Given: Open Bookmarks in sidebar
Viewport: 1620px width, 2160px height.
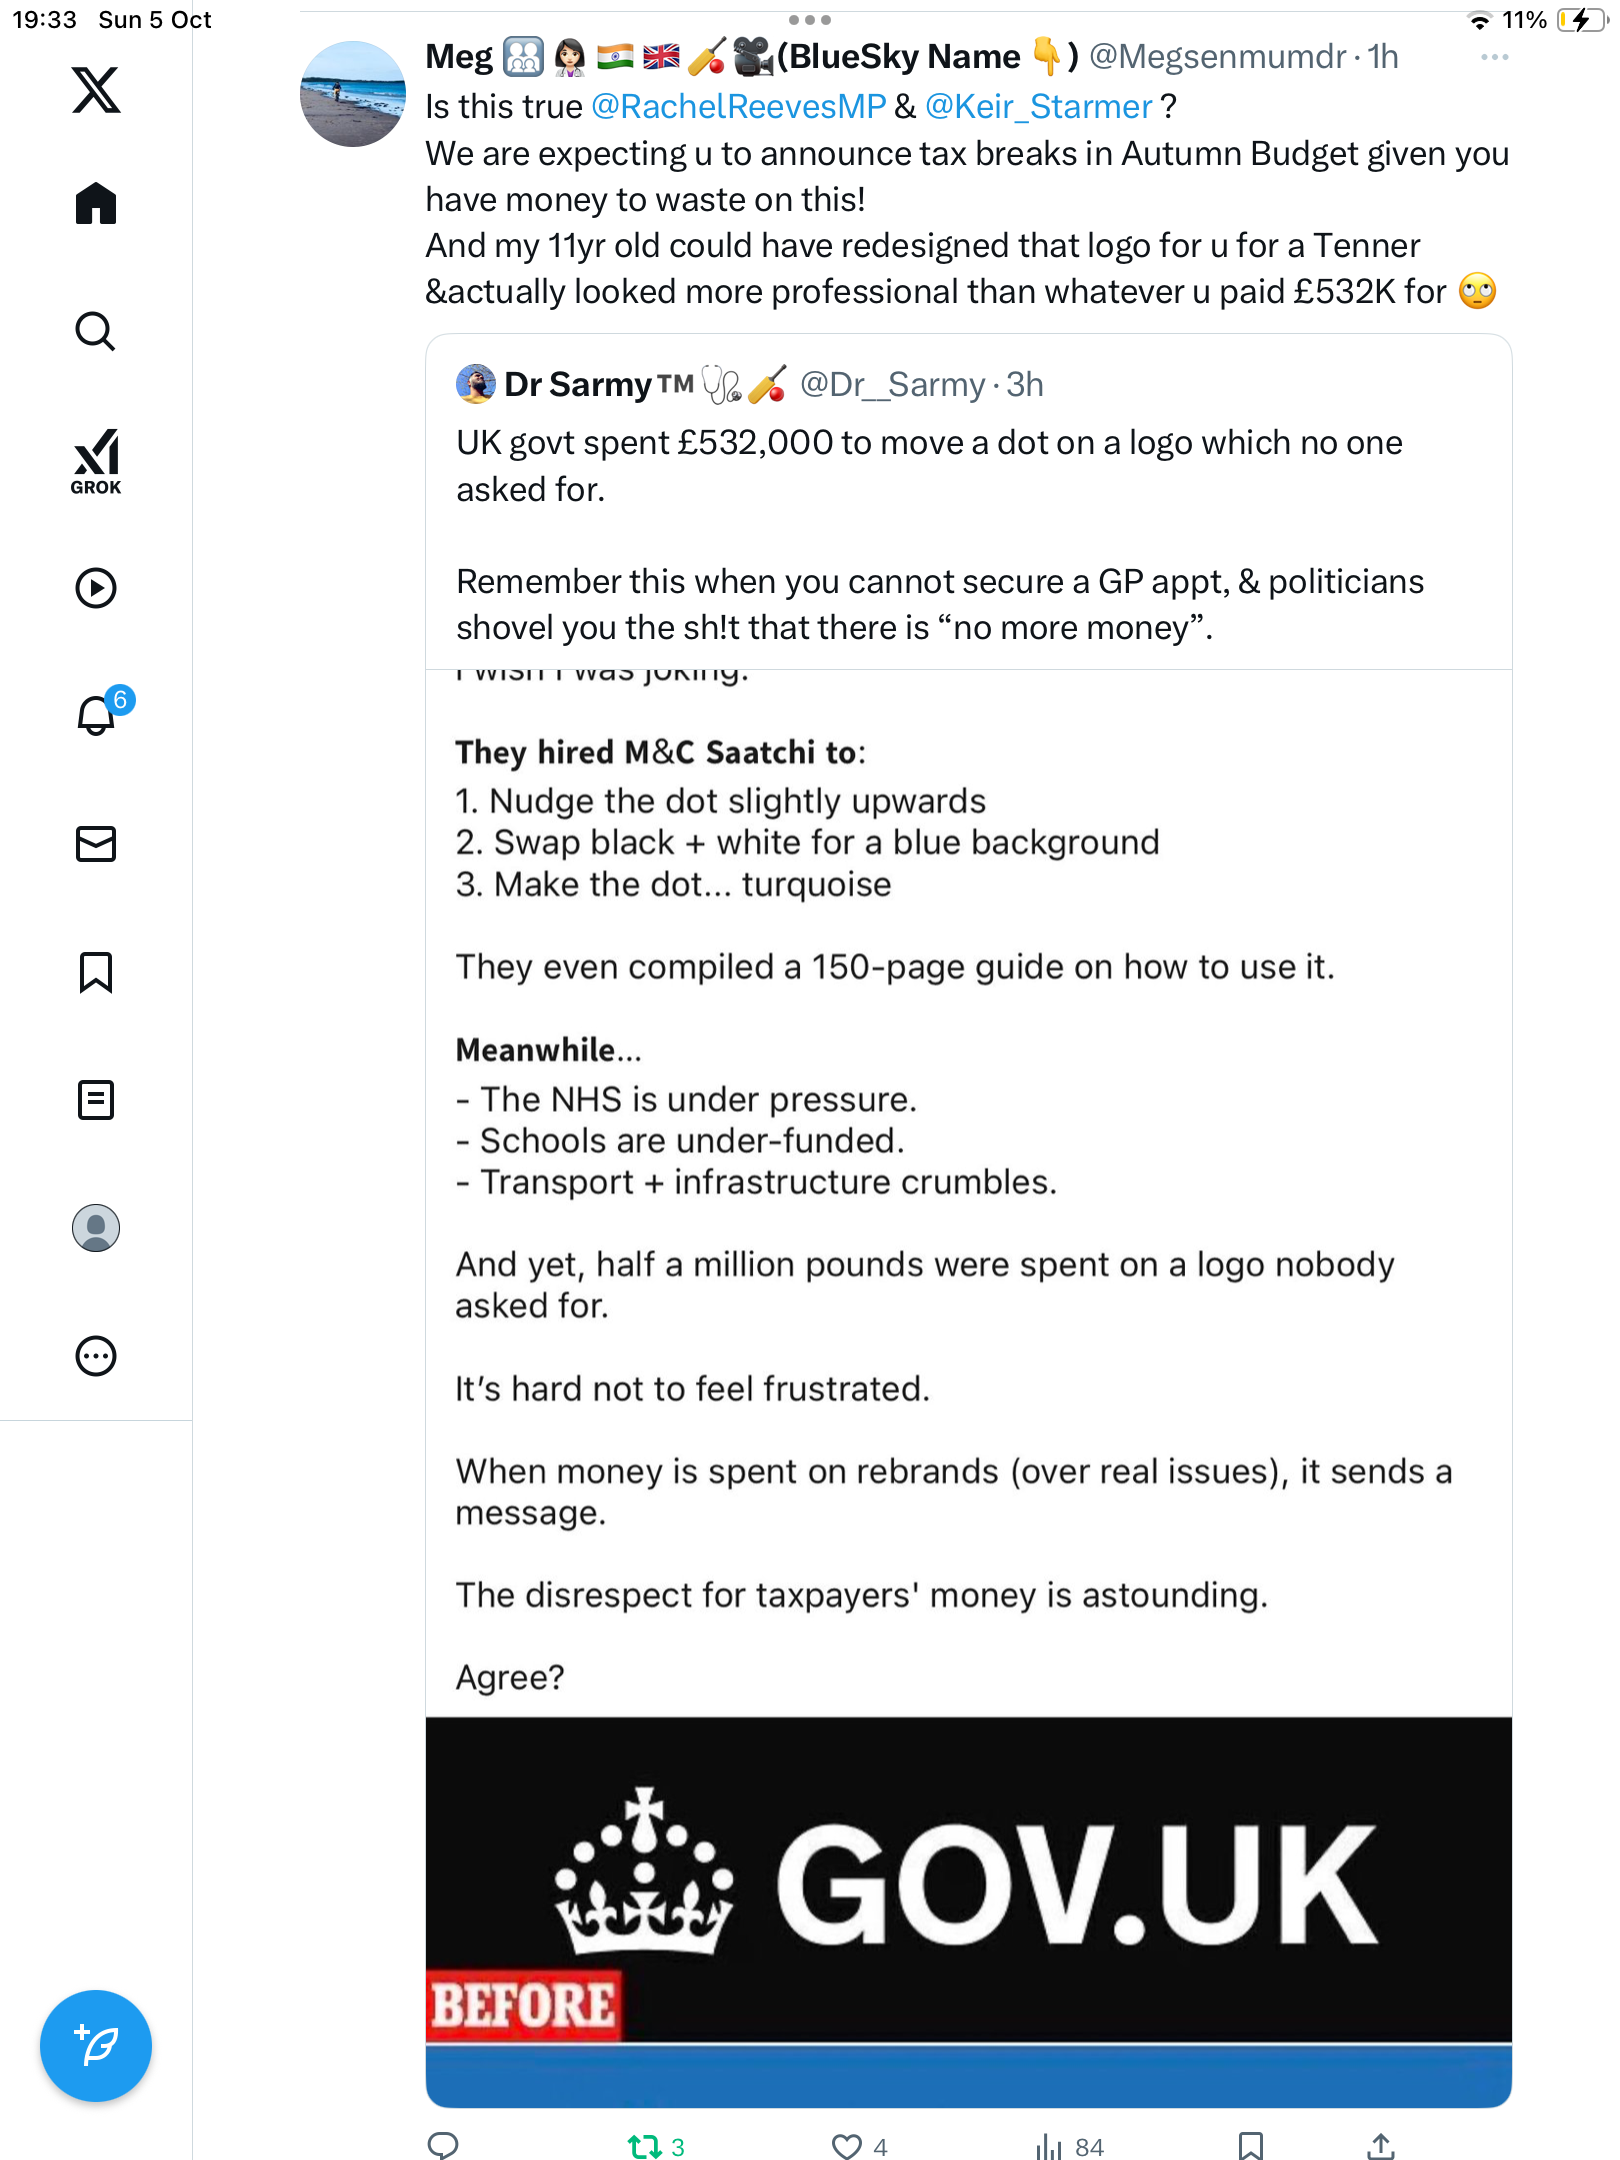Looking at the screenshot, I should tap(96, 972).
